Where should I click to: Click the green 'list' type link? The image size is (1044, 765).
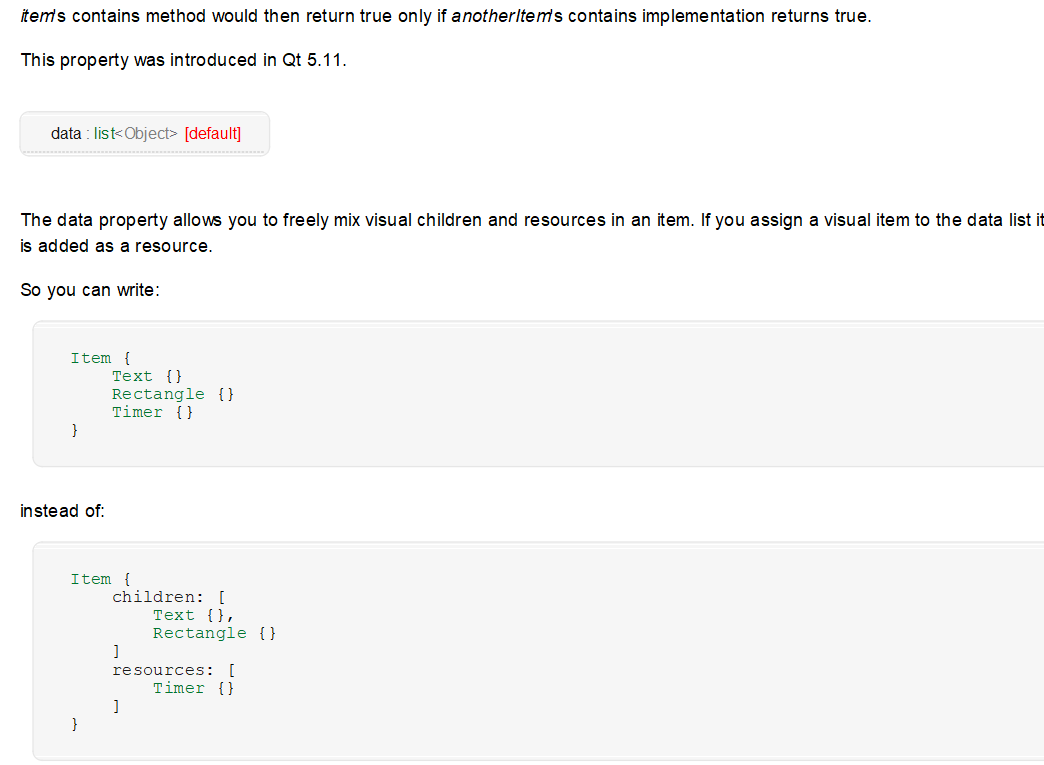pos(104,133)
